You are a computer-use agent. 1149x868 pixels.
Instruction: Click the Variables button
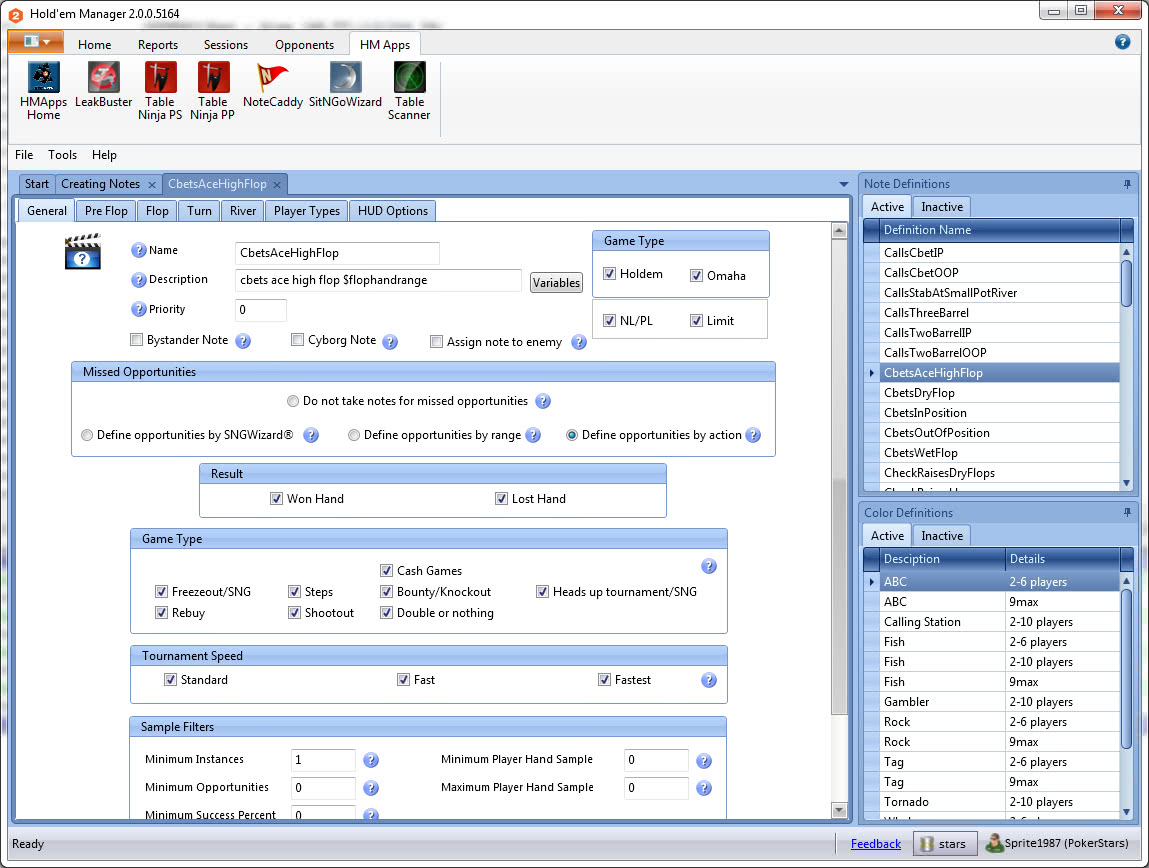pyautogui.click(x=556, y=283)
